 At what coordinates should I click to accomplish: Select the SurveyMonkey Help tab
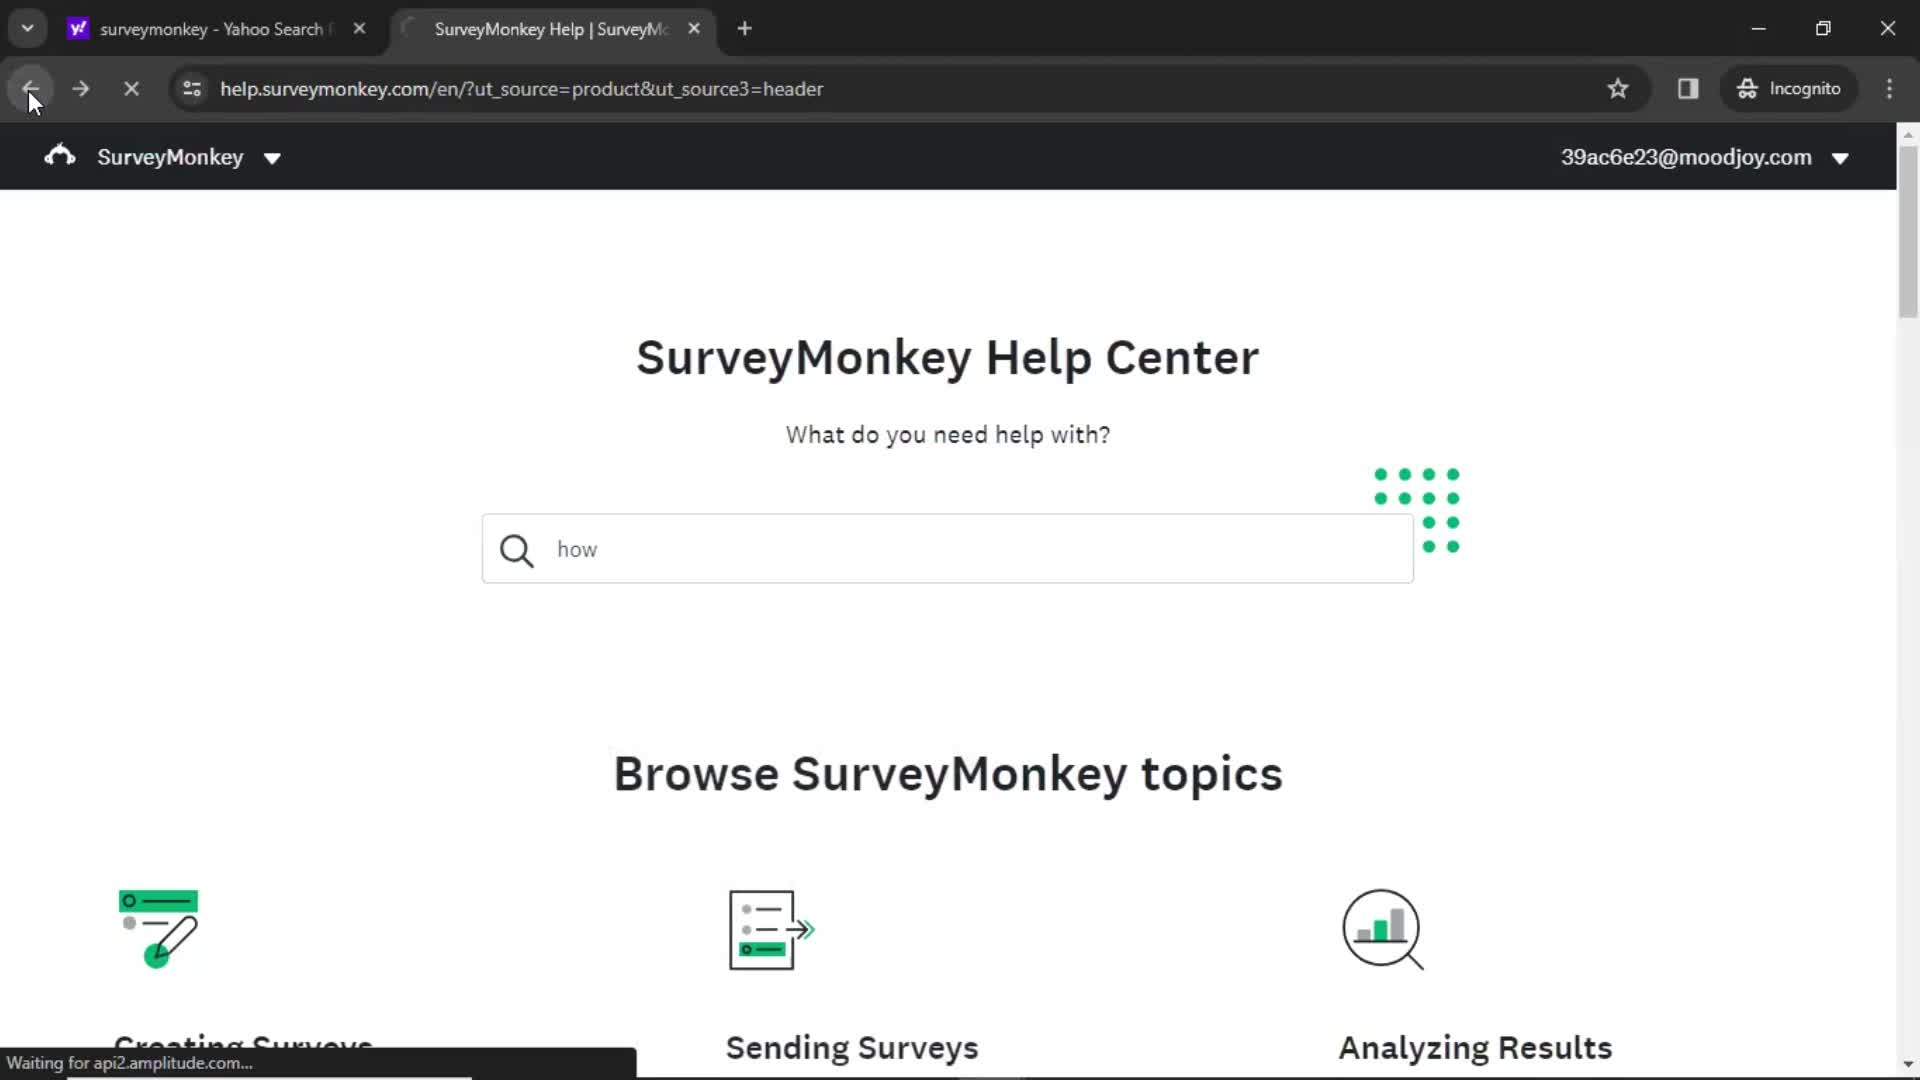point(552,29)
